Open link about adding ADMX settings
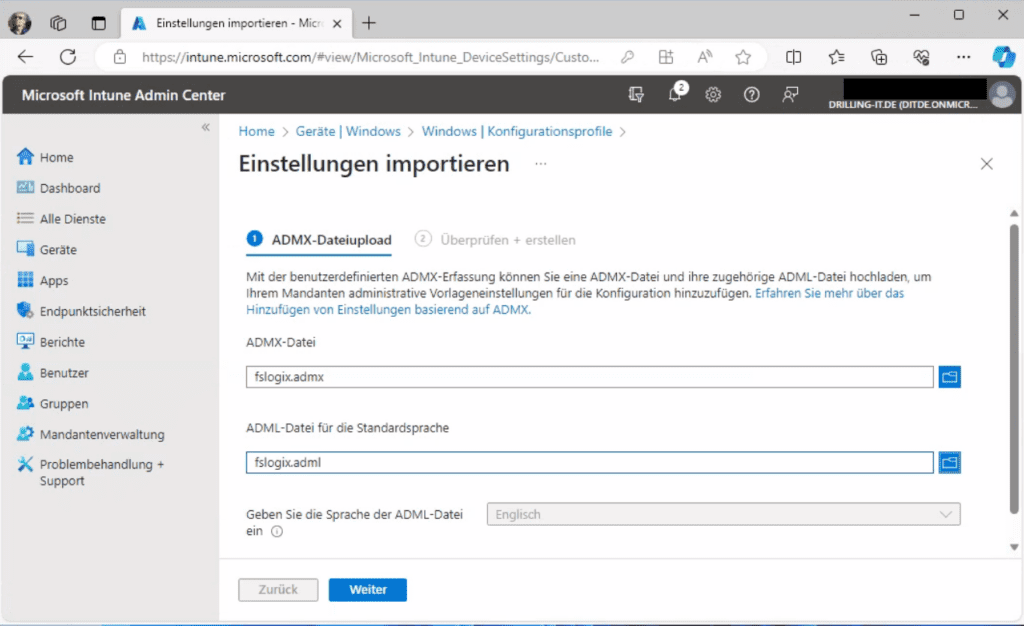 575,301
